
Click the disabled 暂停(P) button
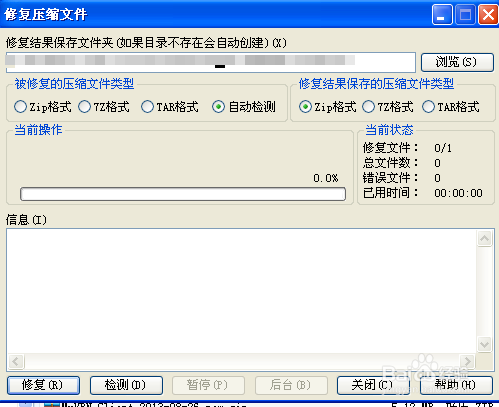click(x=208, y=385)
